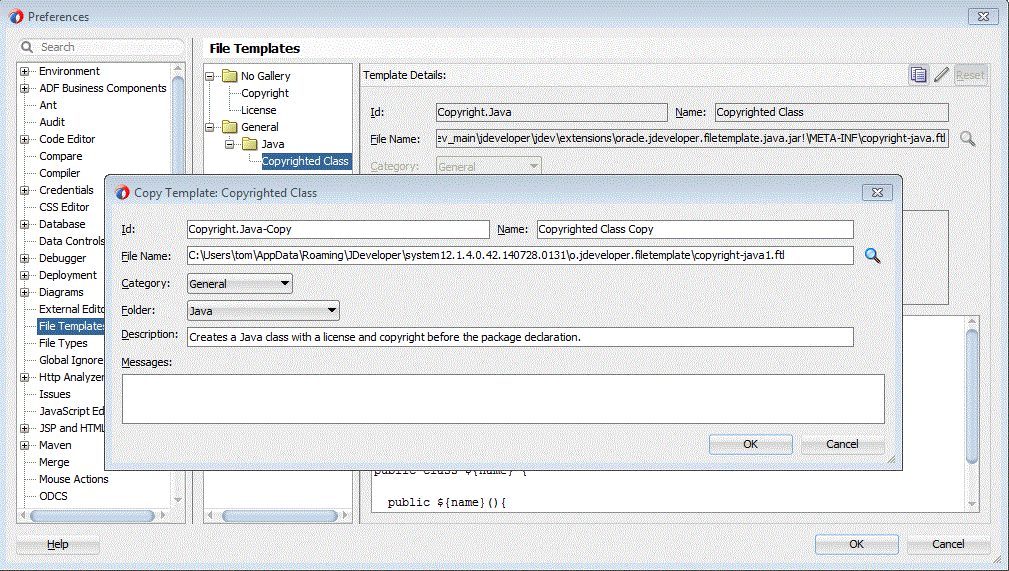
Task: Select Compiler in the preferences list
Action: point(59,173)
